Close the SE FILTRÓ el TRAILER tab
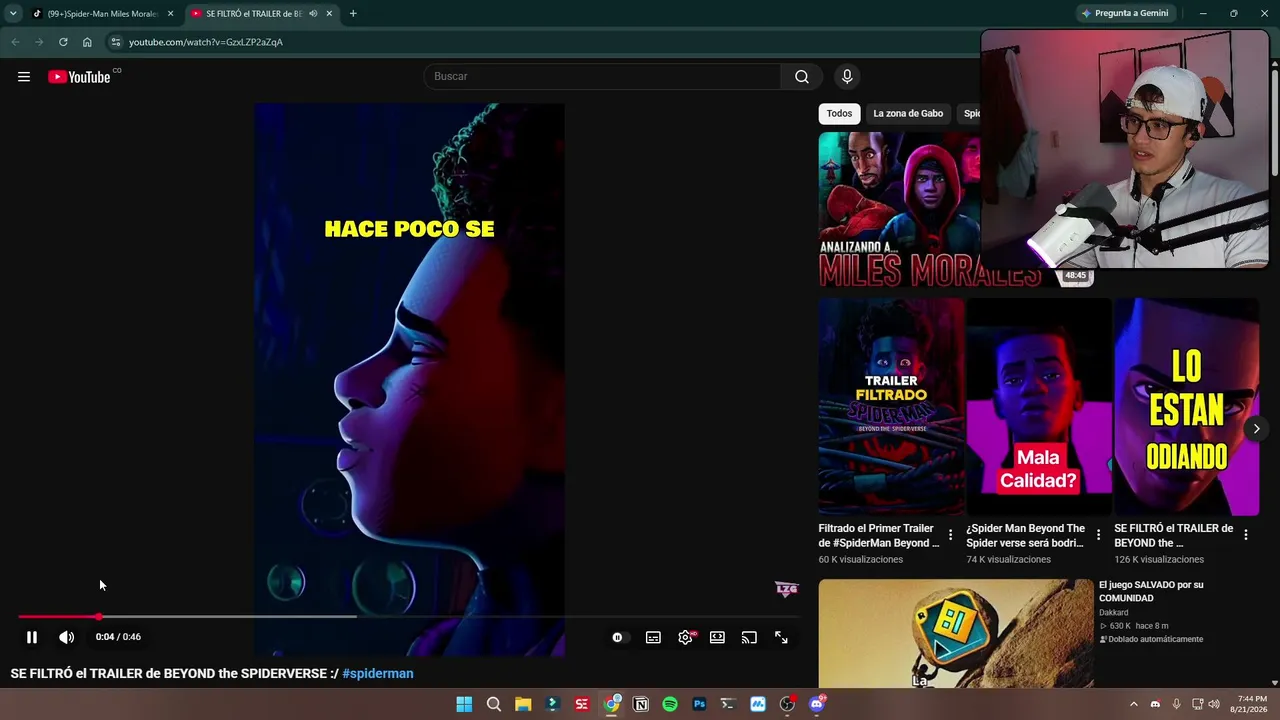 tap(329, 14)
